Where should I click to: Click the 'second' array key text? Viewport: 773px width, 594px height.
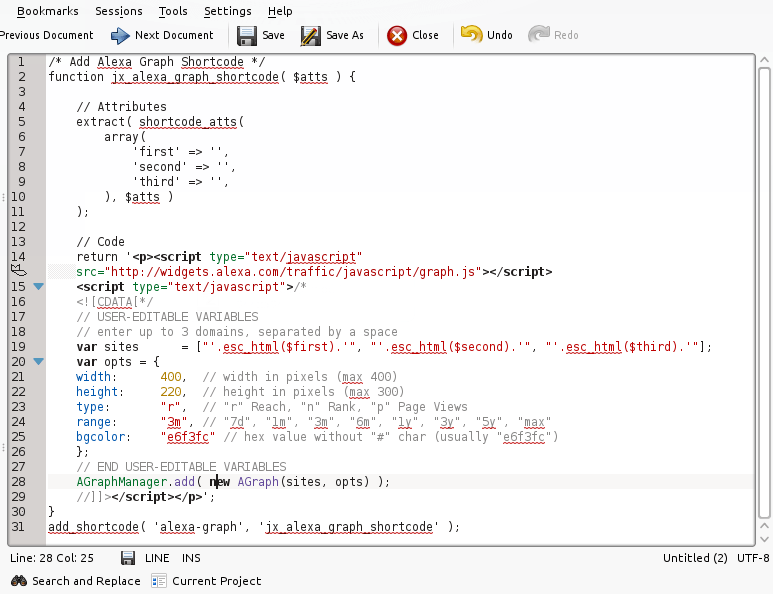click(160, 167)
